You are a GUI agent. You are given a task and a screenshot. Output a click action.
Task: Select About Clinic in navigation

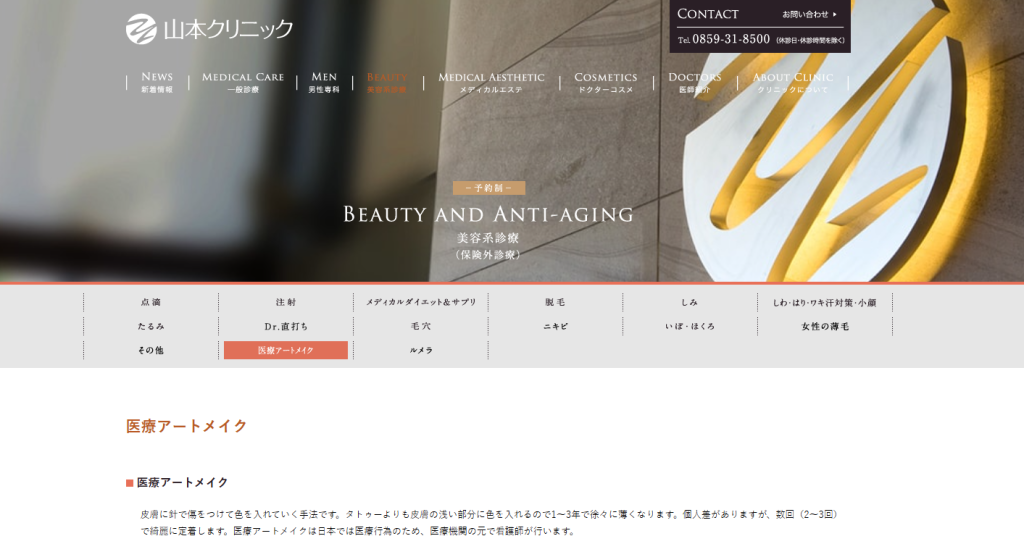pyautogui.click(x=792, y=82)
